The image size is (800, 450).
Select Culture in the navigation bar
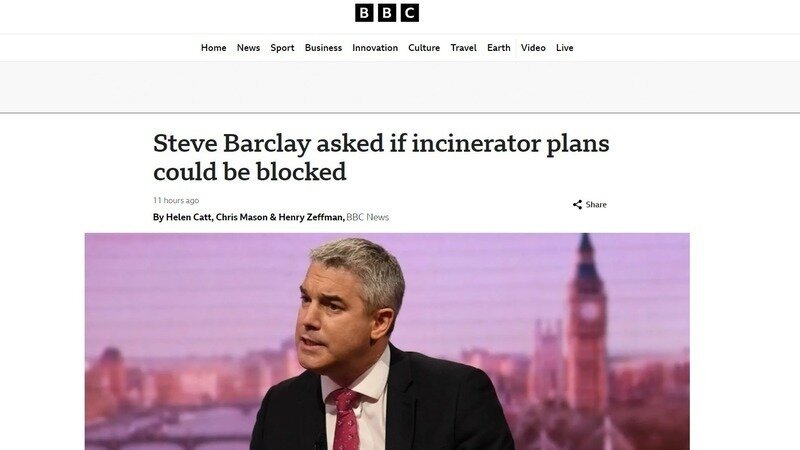[x=423, y=47]
